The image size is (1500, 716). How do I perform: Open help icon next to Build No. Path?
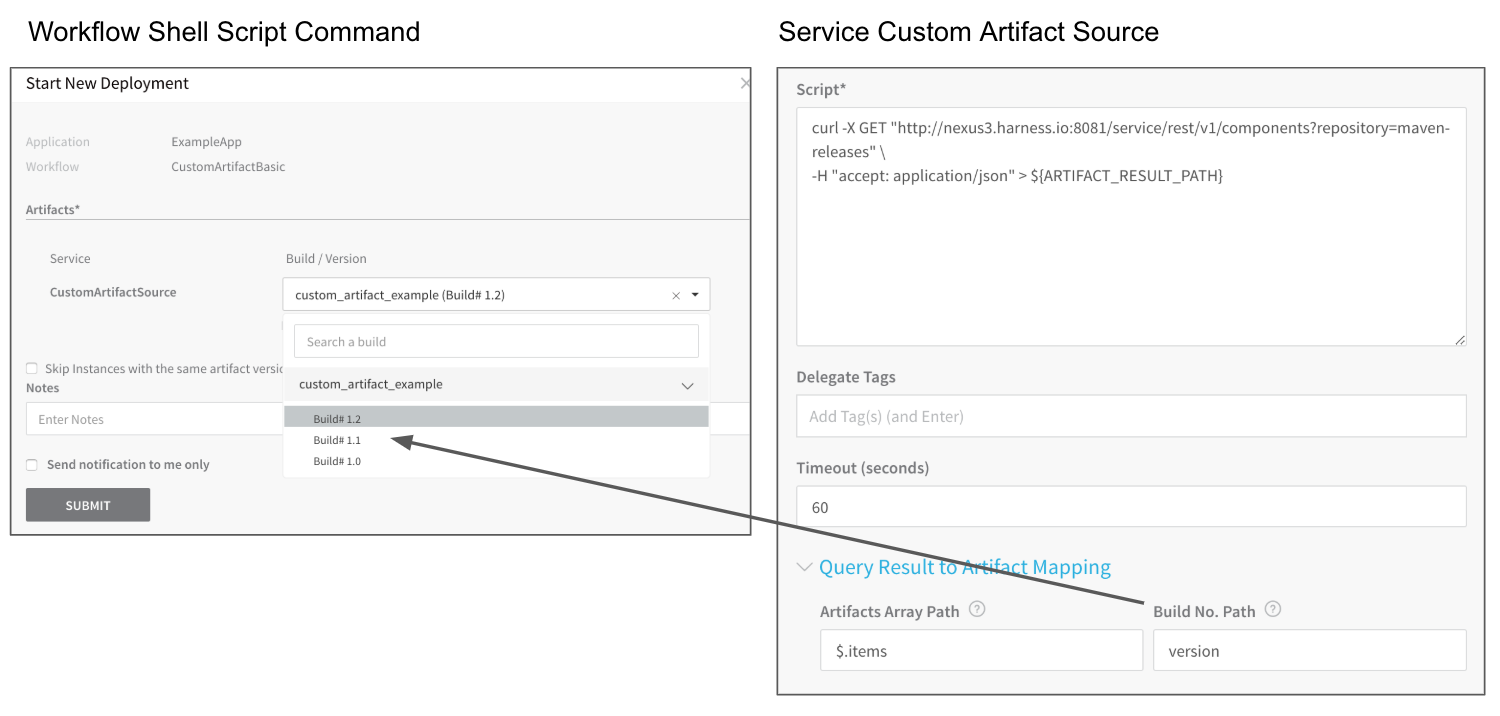click(1272, 609)
